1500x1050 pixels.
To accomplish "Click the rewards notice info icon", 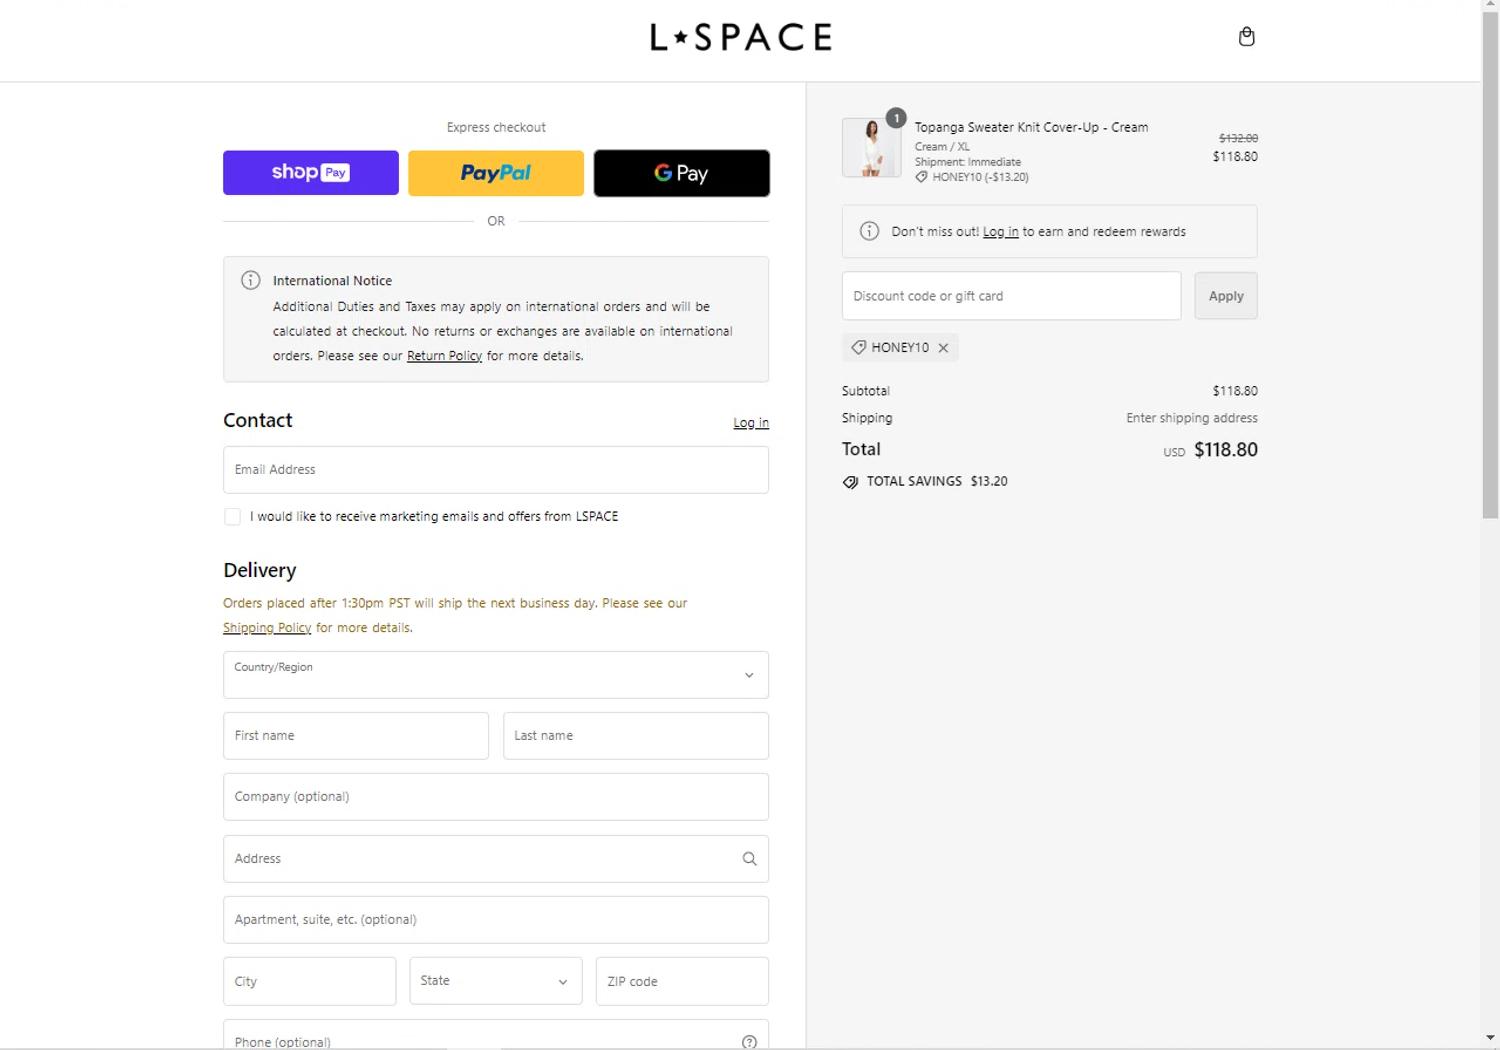I will point(870,231).
